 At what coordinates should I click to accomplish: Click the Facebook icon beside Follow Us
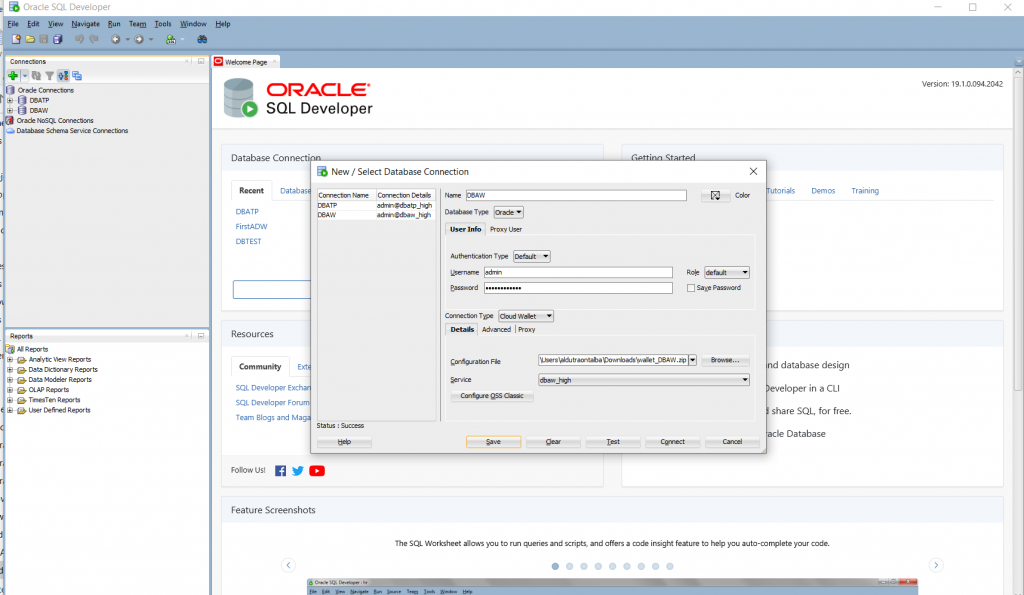click(280, 471)
